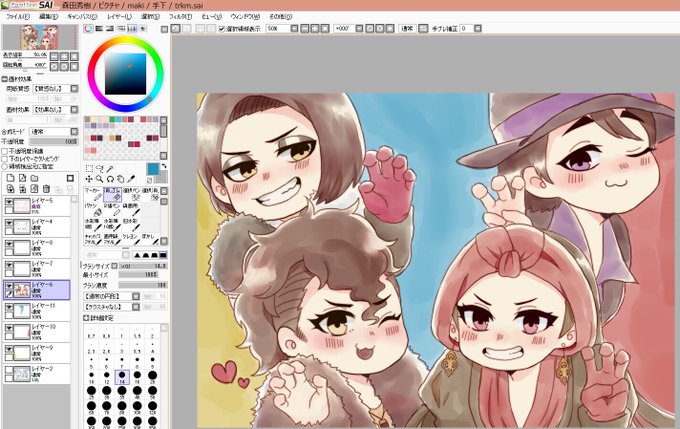680x429 pixels.
Task: Select the eyedropper color picker tool
Action: 131,179
